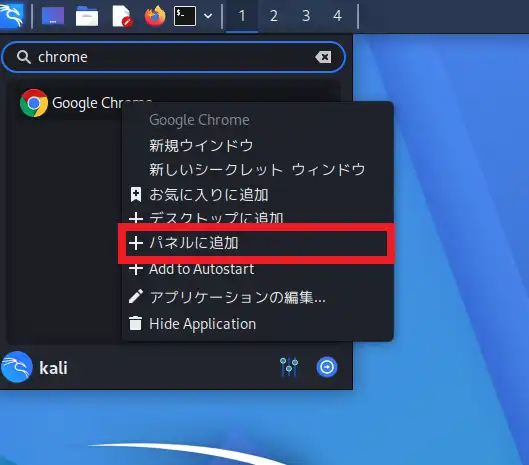The width and height of the screenshot is (529, 465).
Task: Switch to workspace 3
Action: [x=306, y=16]
